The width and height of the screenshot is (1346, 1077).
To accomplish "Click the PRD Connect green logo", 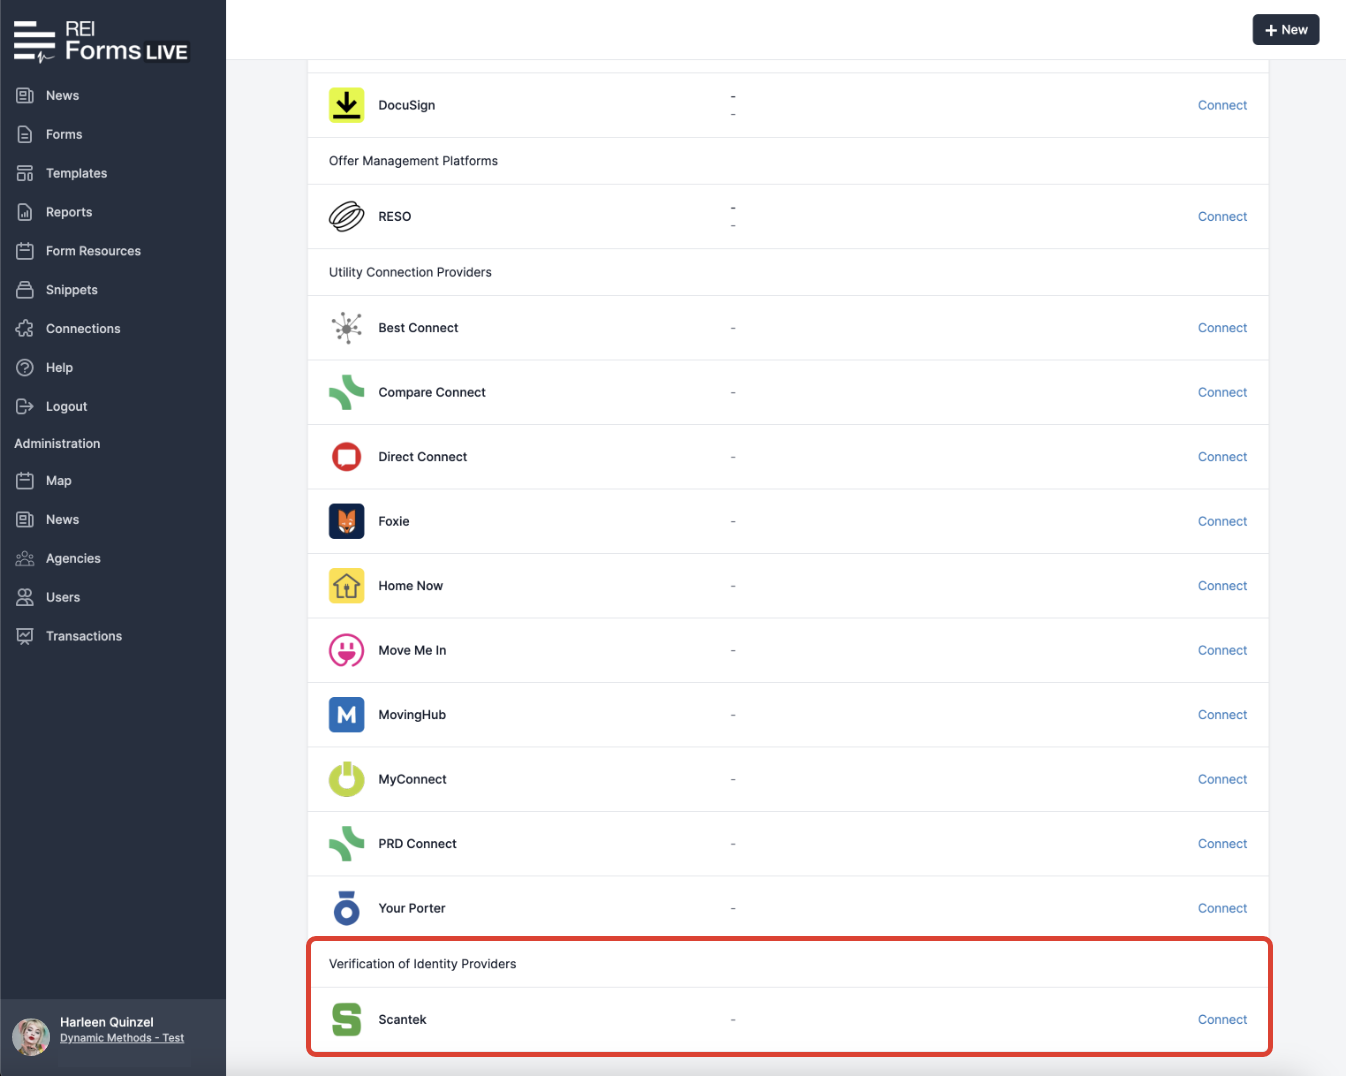I will pyautogui.click(x=347, y=844).
